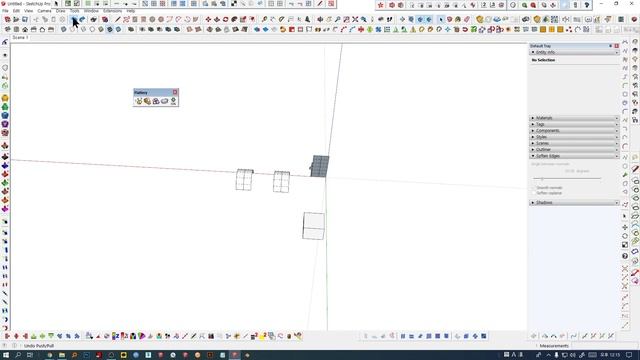Click the last icon in the Flattery toolbar

[173, 101]
